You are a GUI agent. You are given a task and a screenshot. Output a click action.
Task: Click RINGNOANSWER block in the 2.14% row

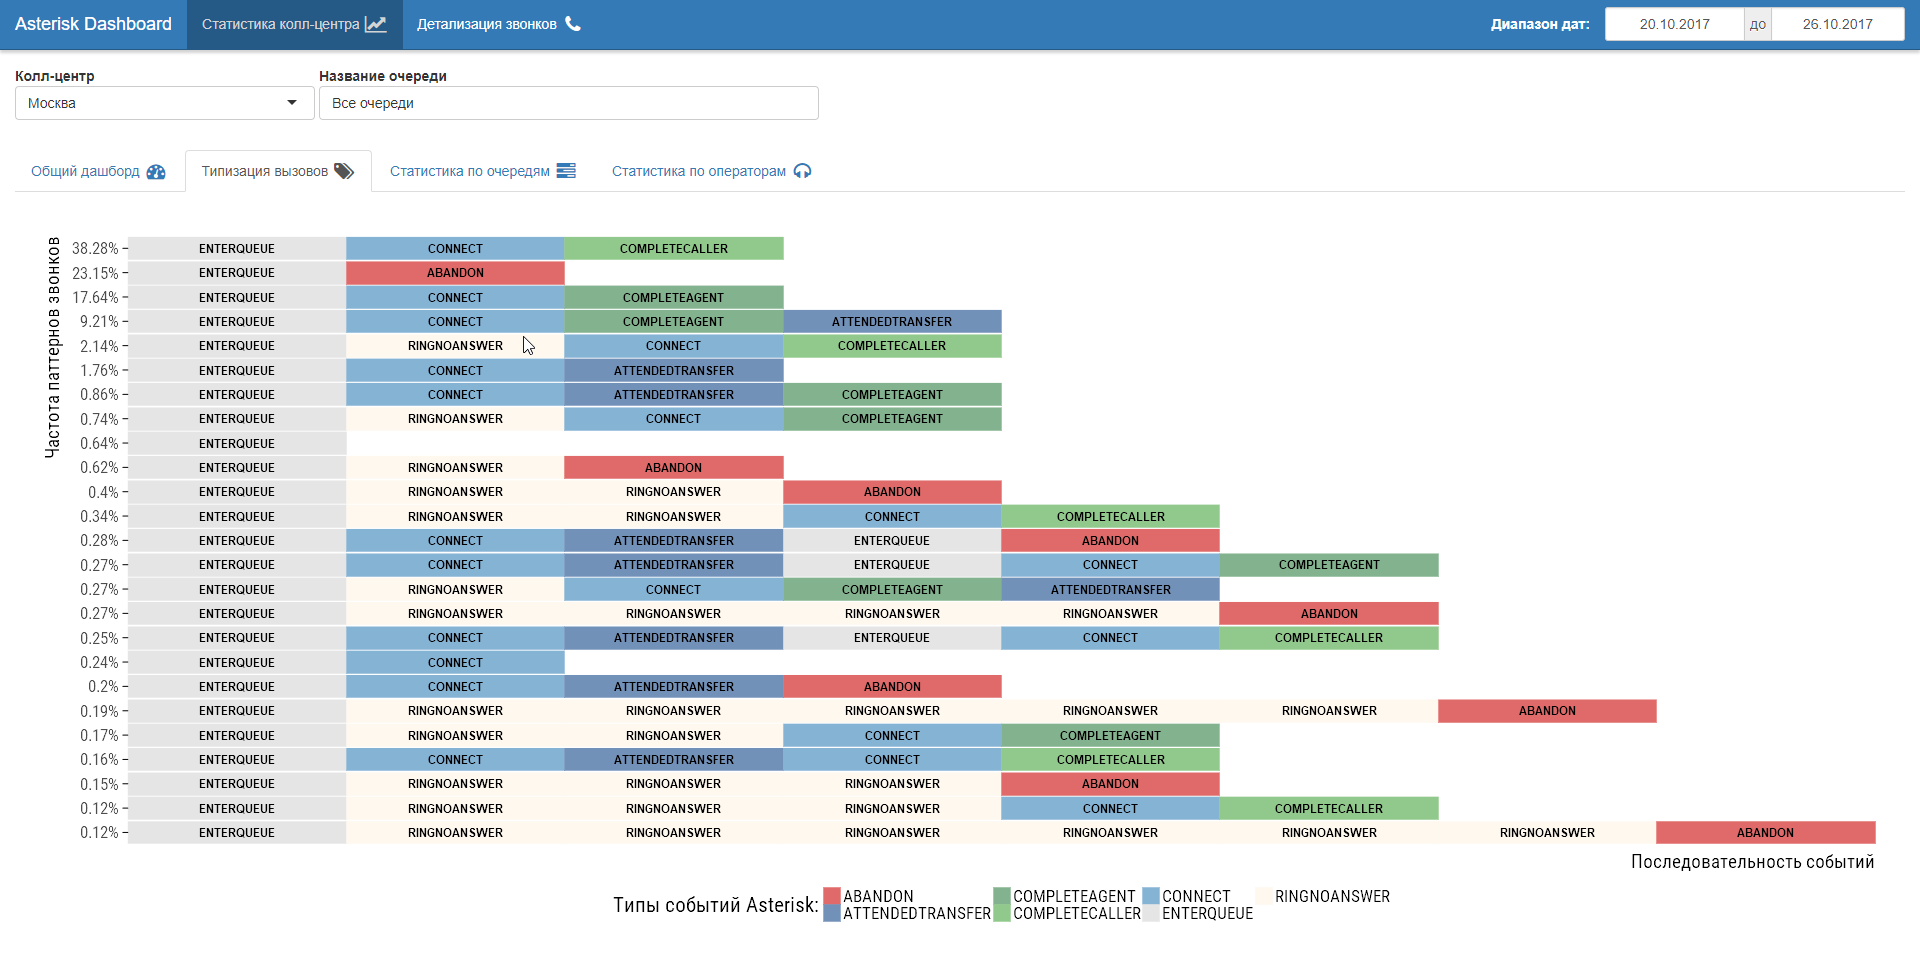455,346
